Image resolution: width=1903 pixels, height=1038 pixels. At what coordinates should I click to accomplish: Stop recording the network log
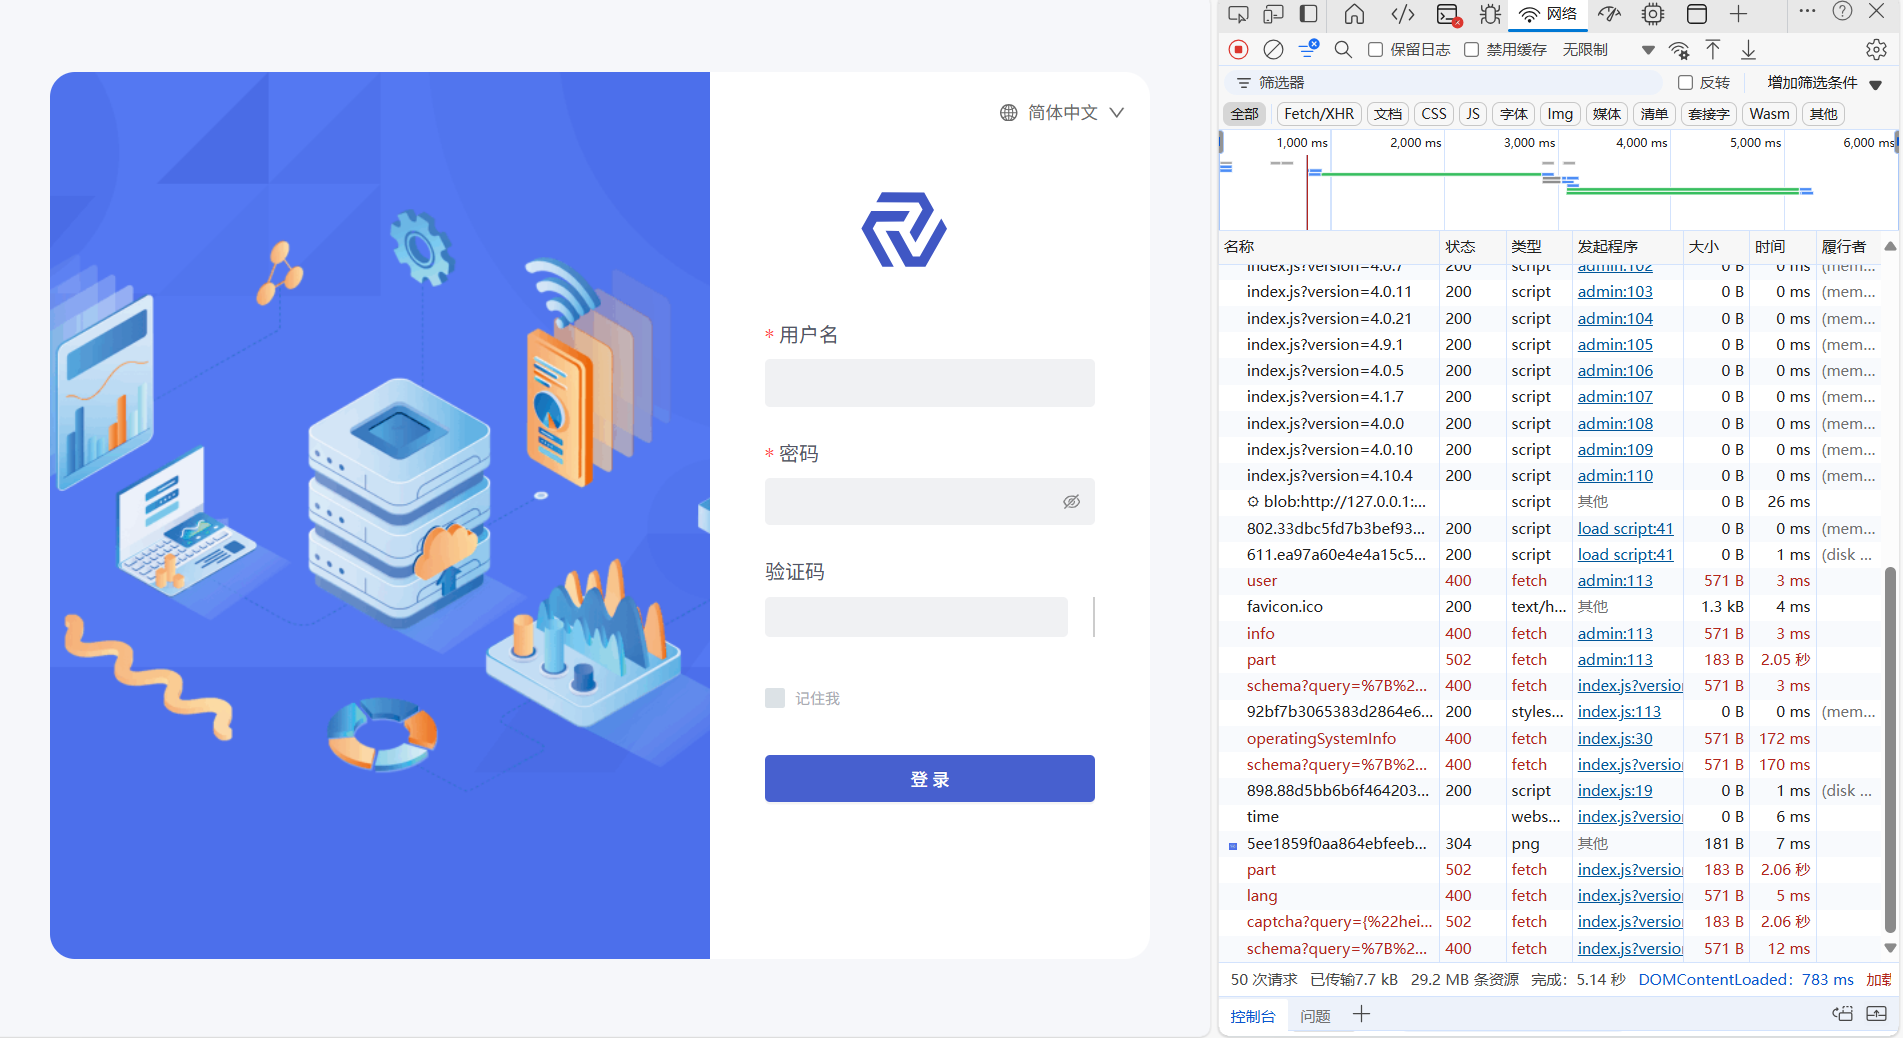[1238, 49]
